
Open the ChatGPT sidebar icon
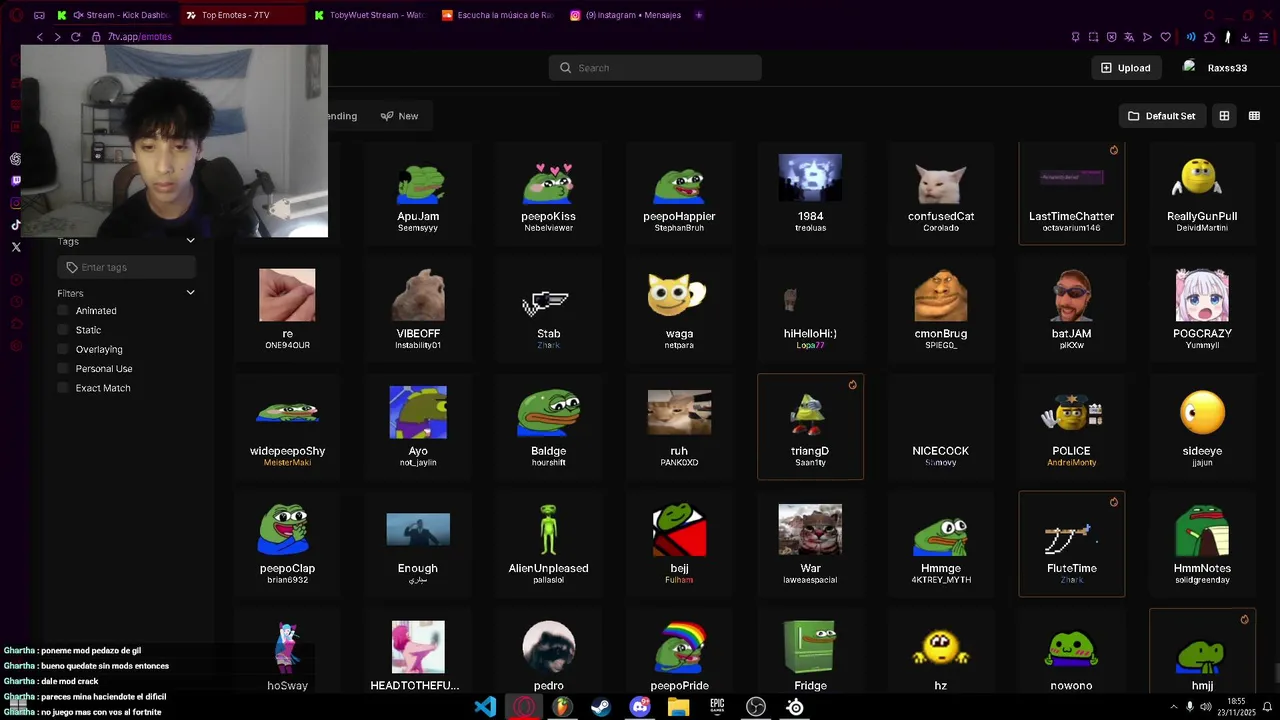15,159
